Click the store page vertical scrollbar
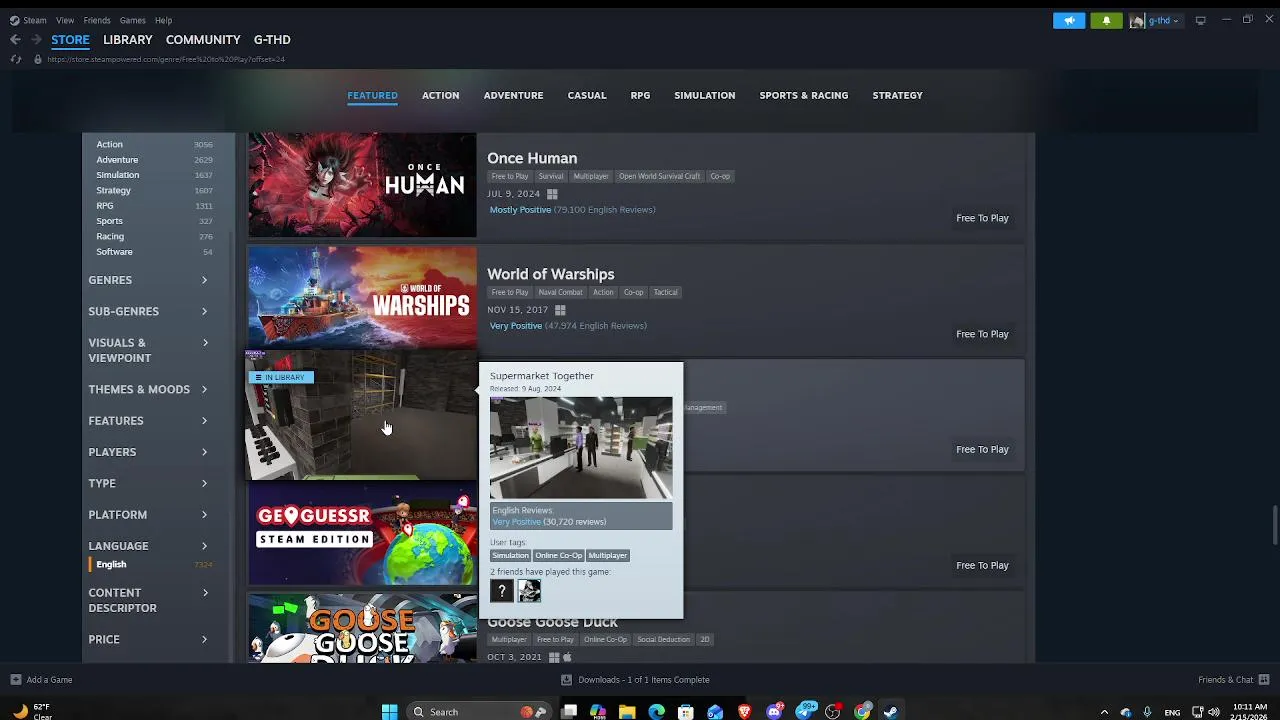 (1274, 525)
